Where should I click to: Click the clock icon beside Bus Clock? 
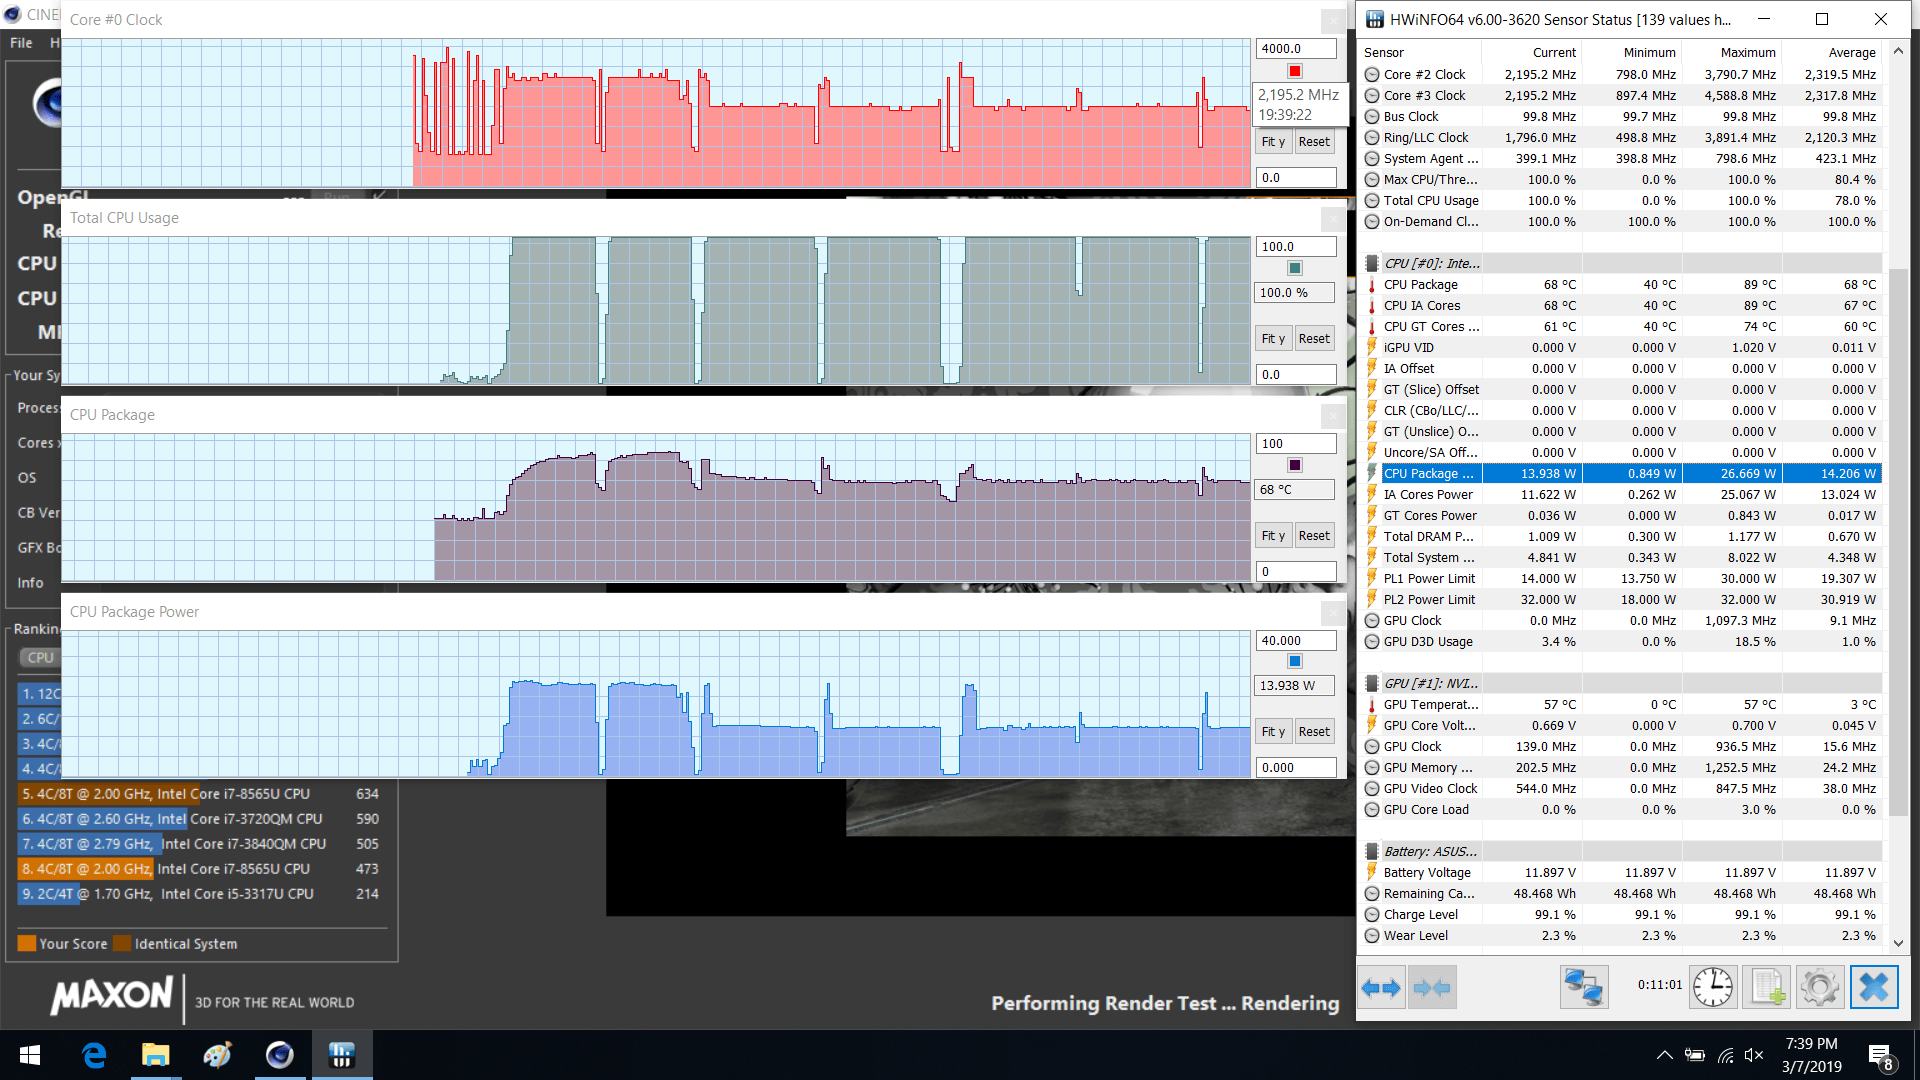point(1372,117)
